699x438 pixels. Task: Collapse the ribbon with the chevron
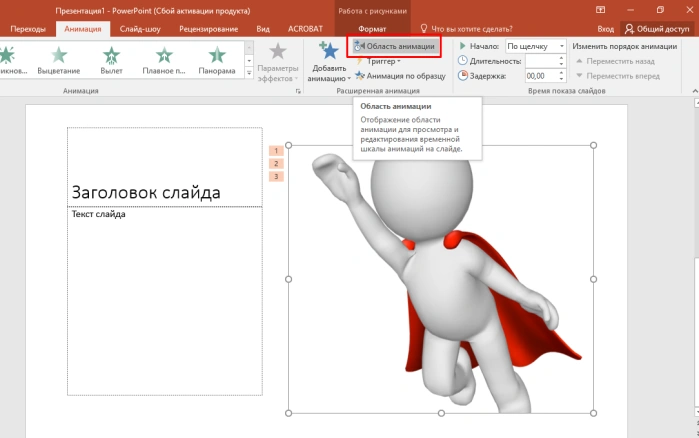[695, 91]
